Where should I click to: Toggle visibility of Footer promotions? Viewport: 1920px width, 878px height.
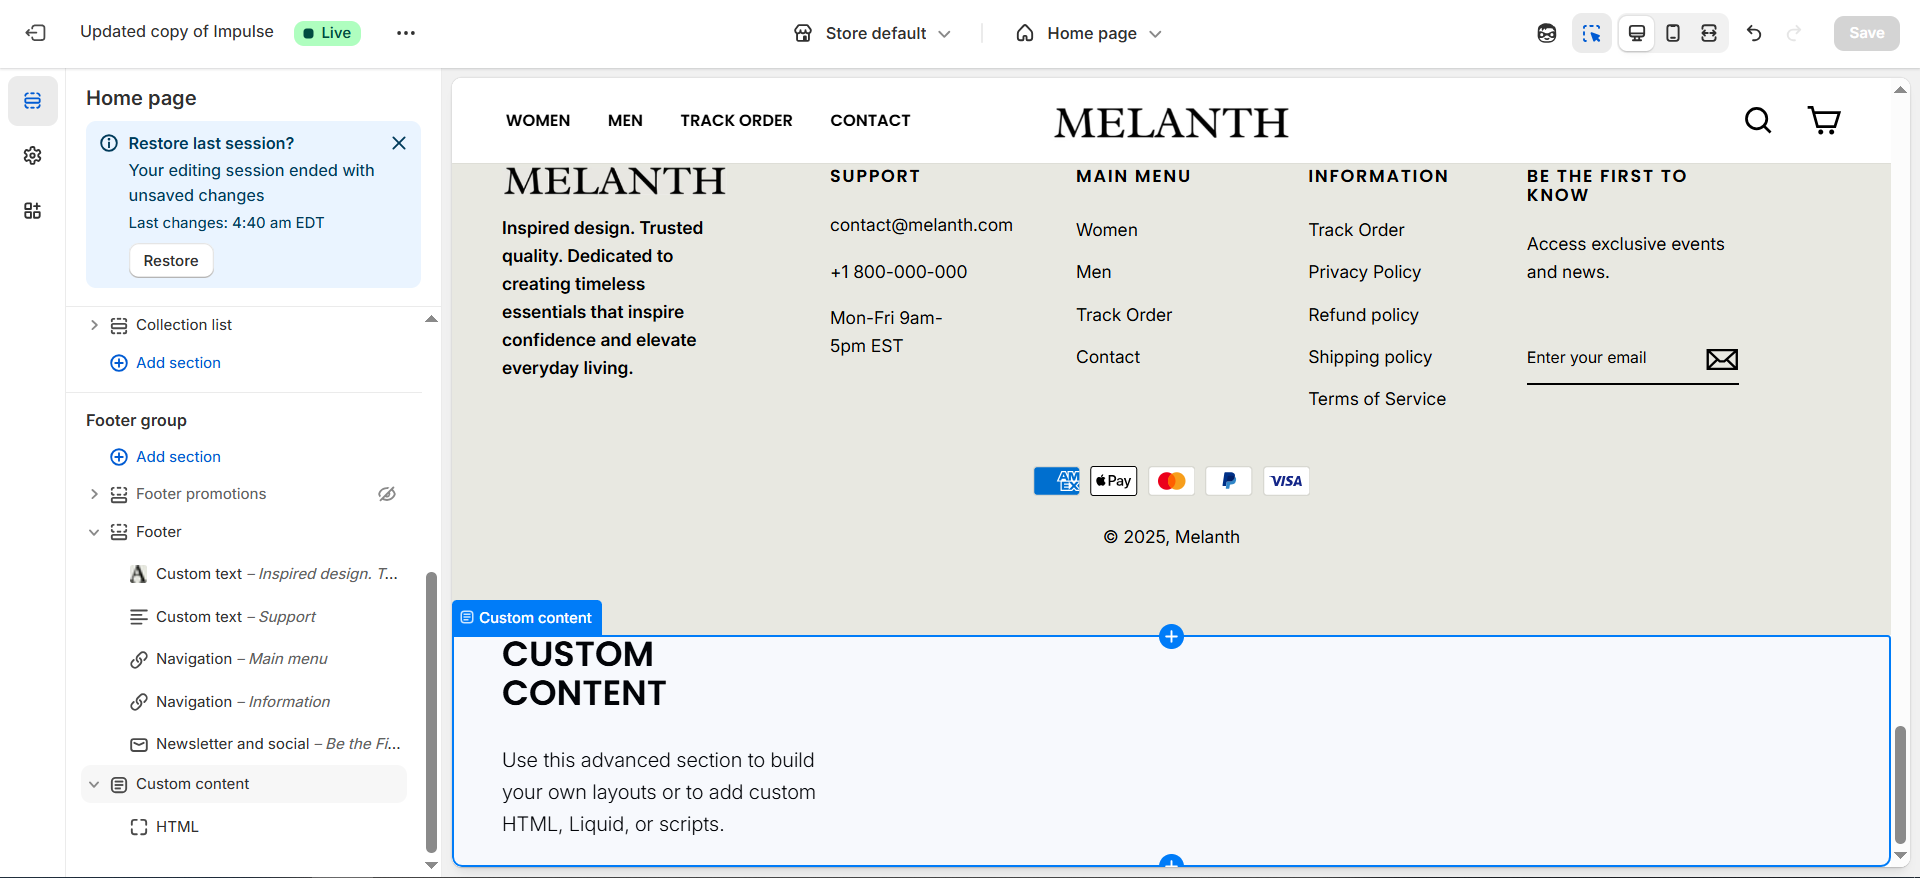[387, 494]
